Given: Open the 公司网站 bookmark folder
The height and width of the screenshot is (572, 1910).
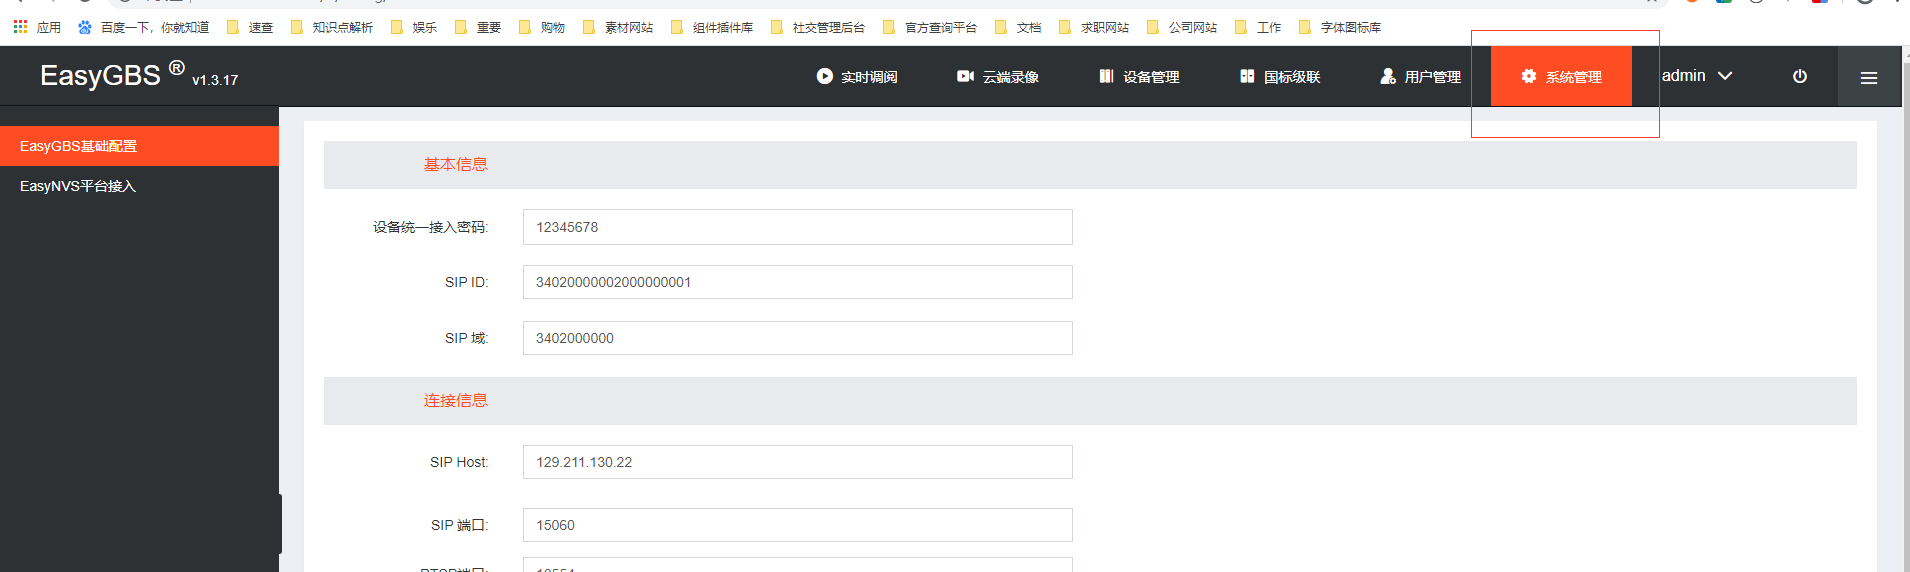Looking at the screenshot, I should pos(1182,27).
